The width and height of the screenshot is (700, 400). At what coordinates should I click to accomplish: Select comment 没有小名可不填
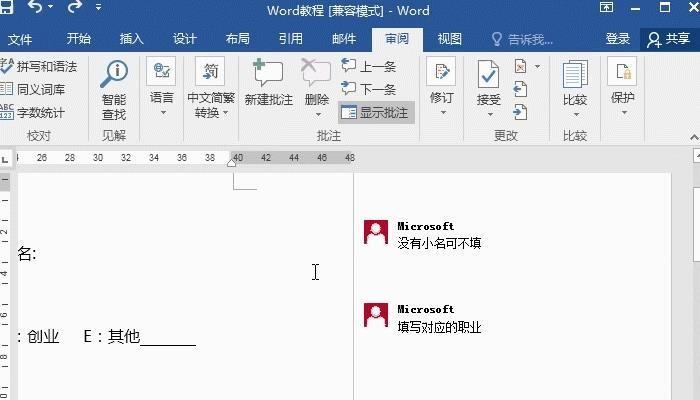click(439, 243)
